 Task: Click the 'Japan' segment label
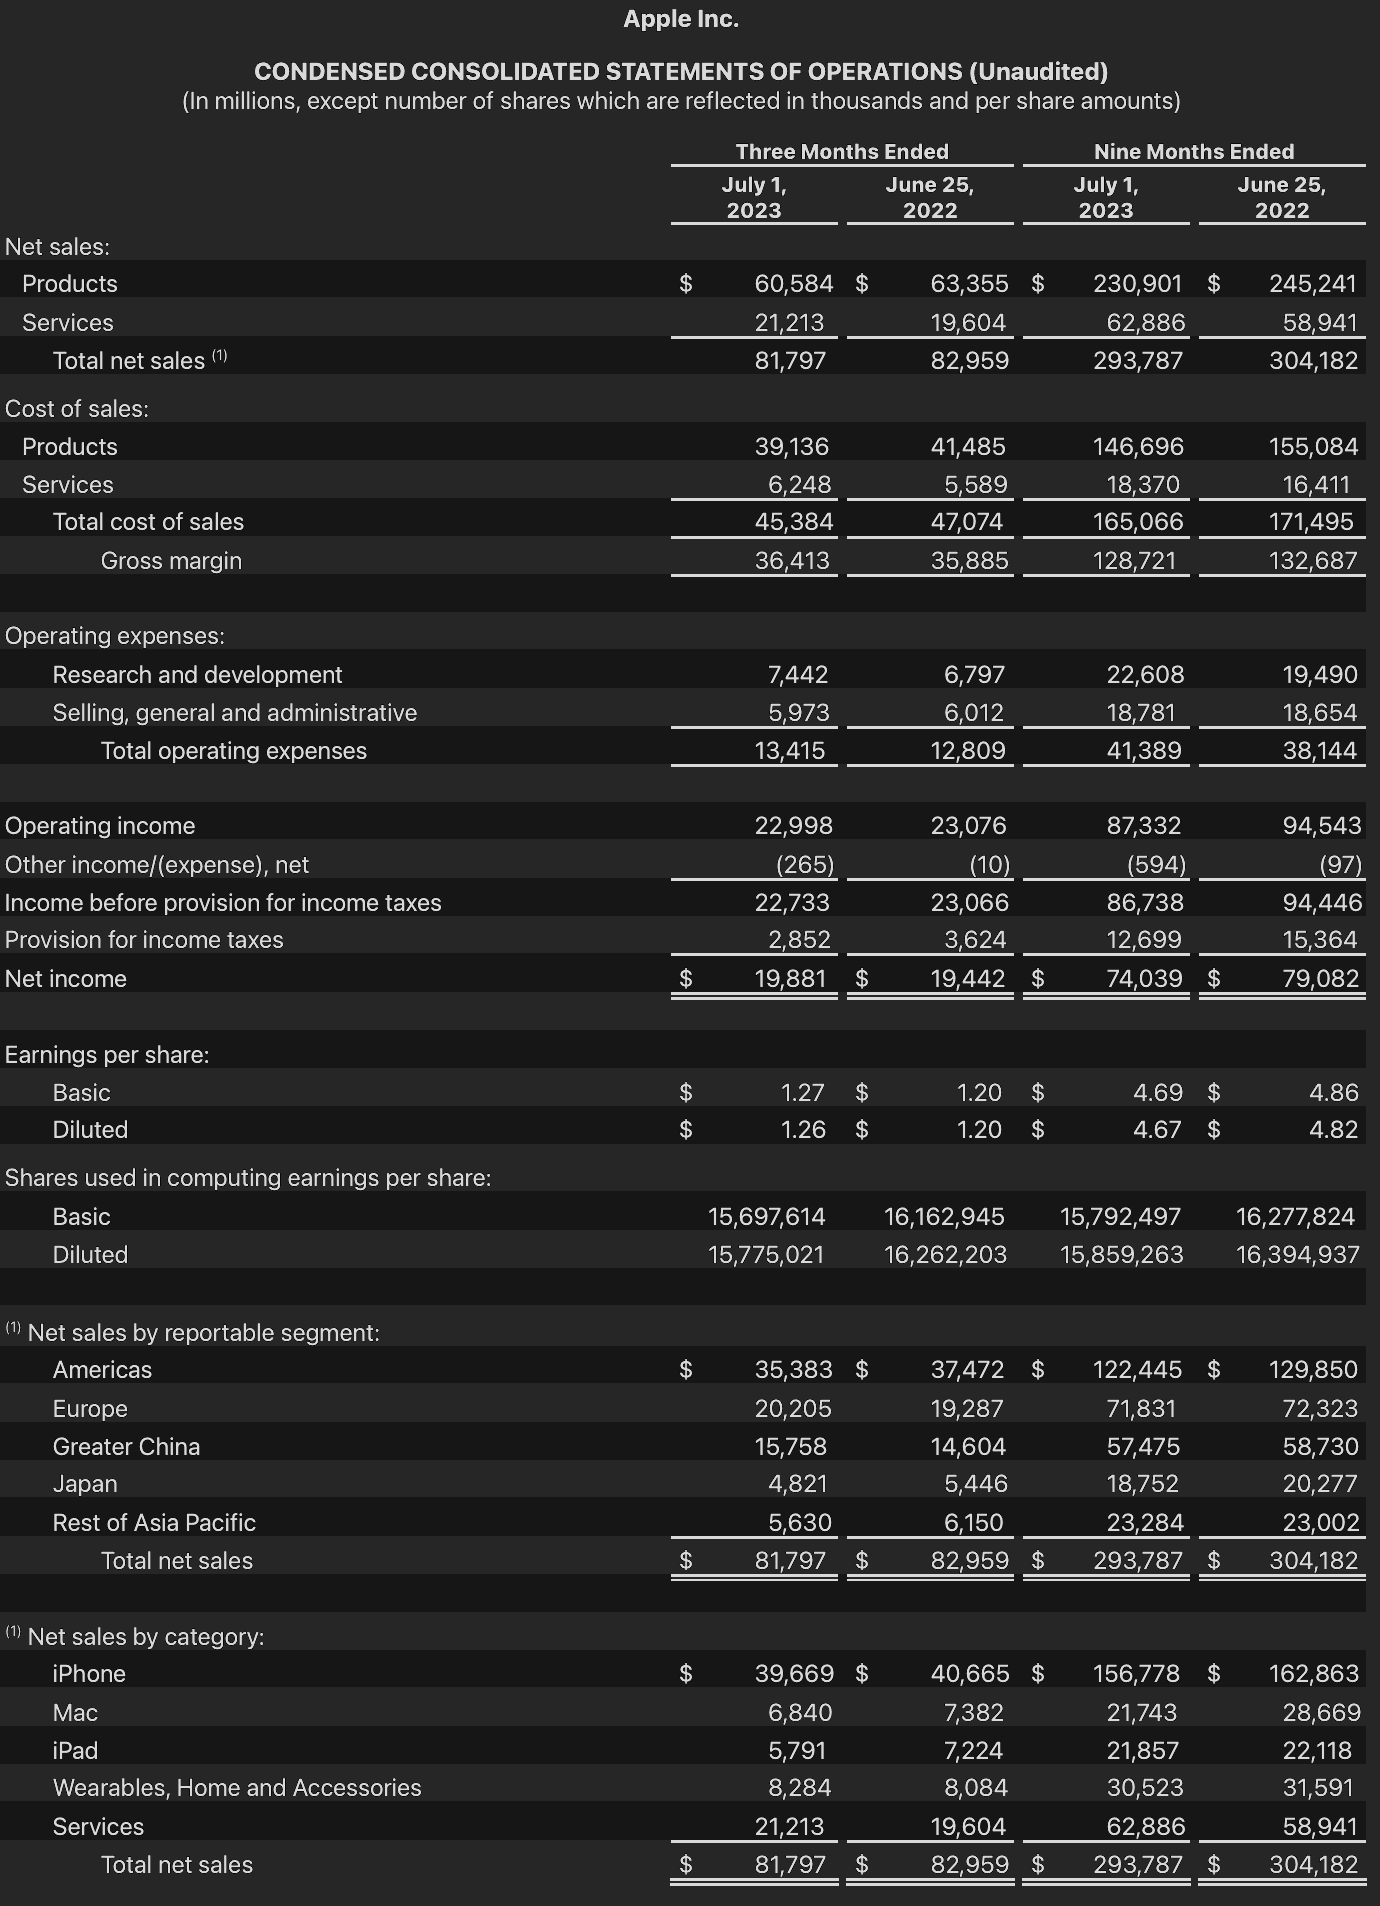click(x=85, y=1484)
